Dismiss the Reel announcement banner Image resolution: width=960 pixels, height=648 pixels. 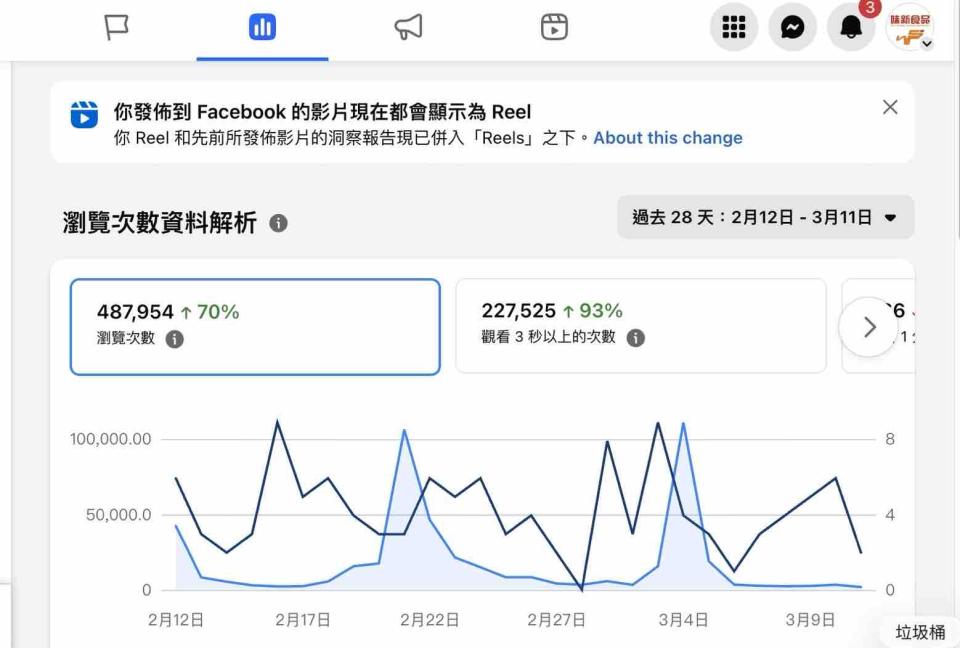pos(890,108)
